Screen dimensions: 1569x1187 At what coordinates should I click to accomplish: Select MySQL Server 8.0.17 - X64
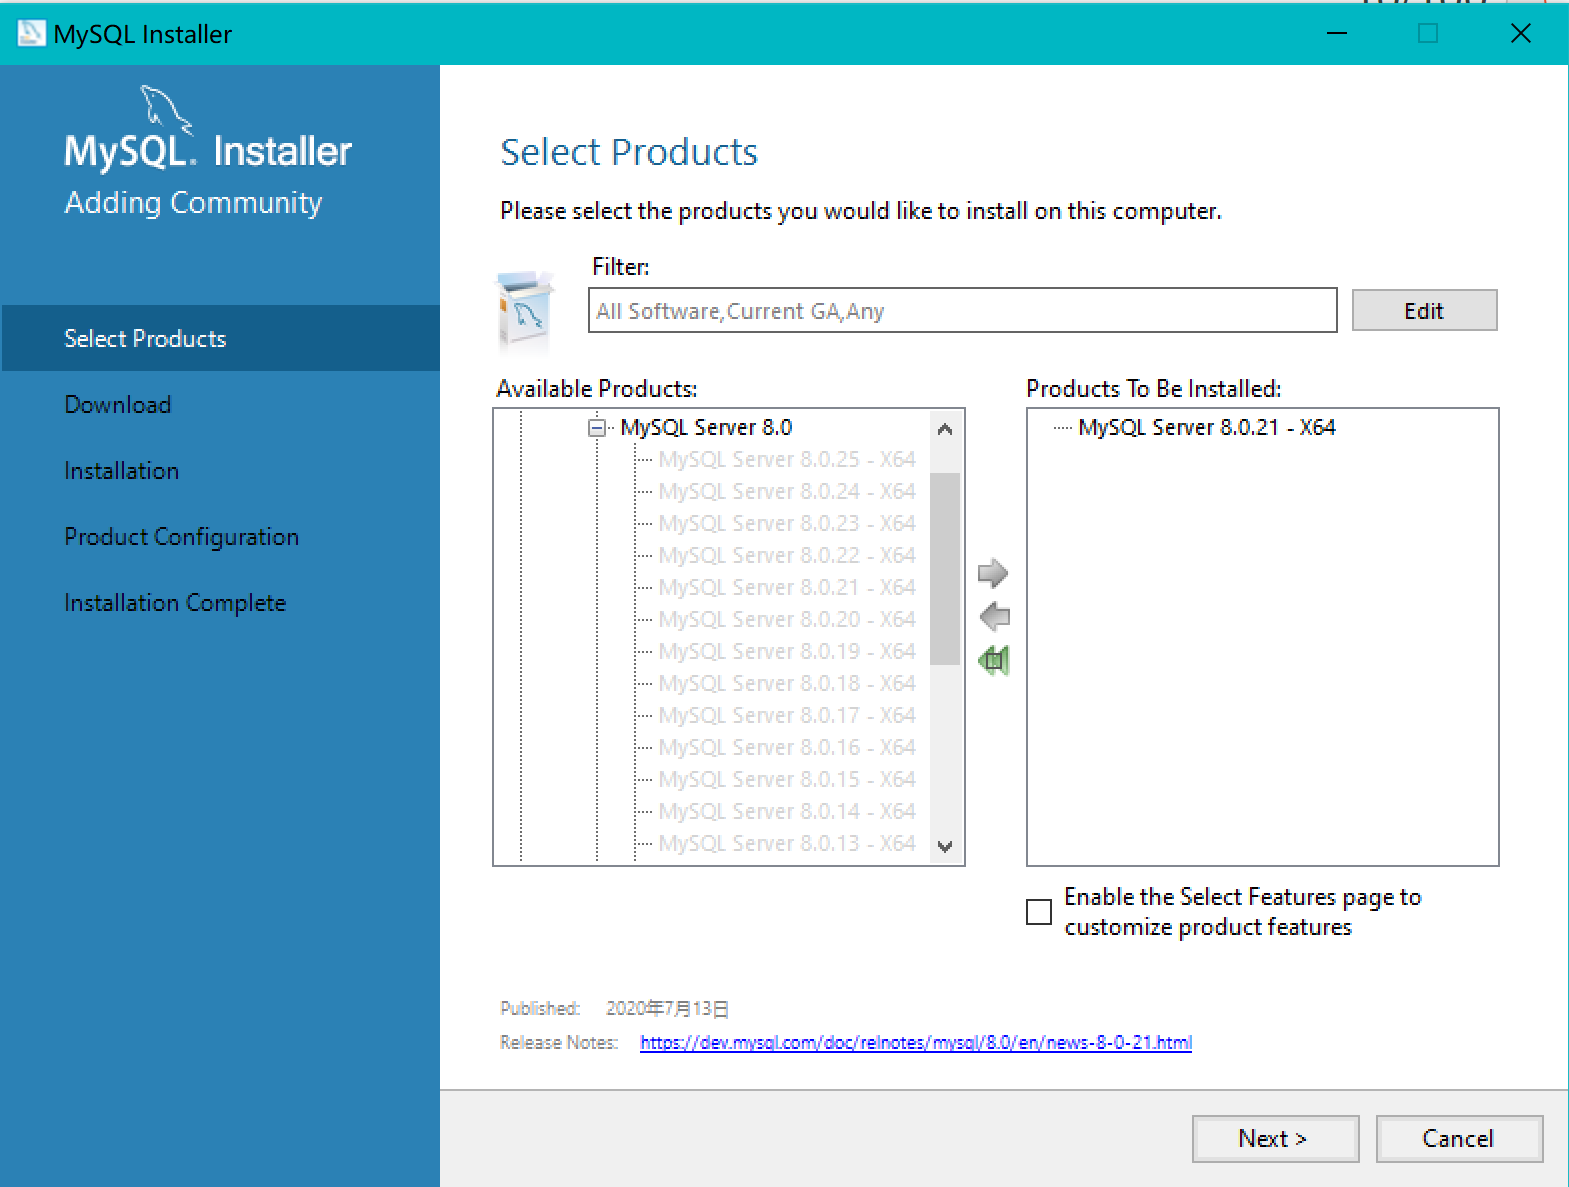coord(786,716)
